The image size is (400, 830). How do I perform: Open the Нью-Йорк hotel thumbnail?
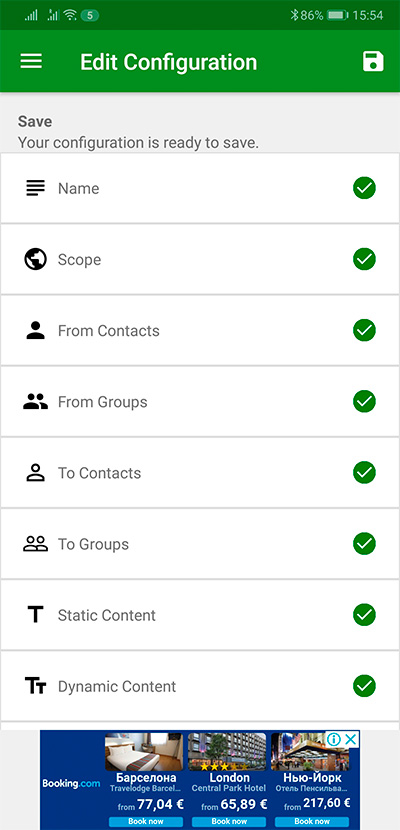310,752
